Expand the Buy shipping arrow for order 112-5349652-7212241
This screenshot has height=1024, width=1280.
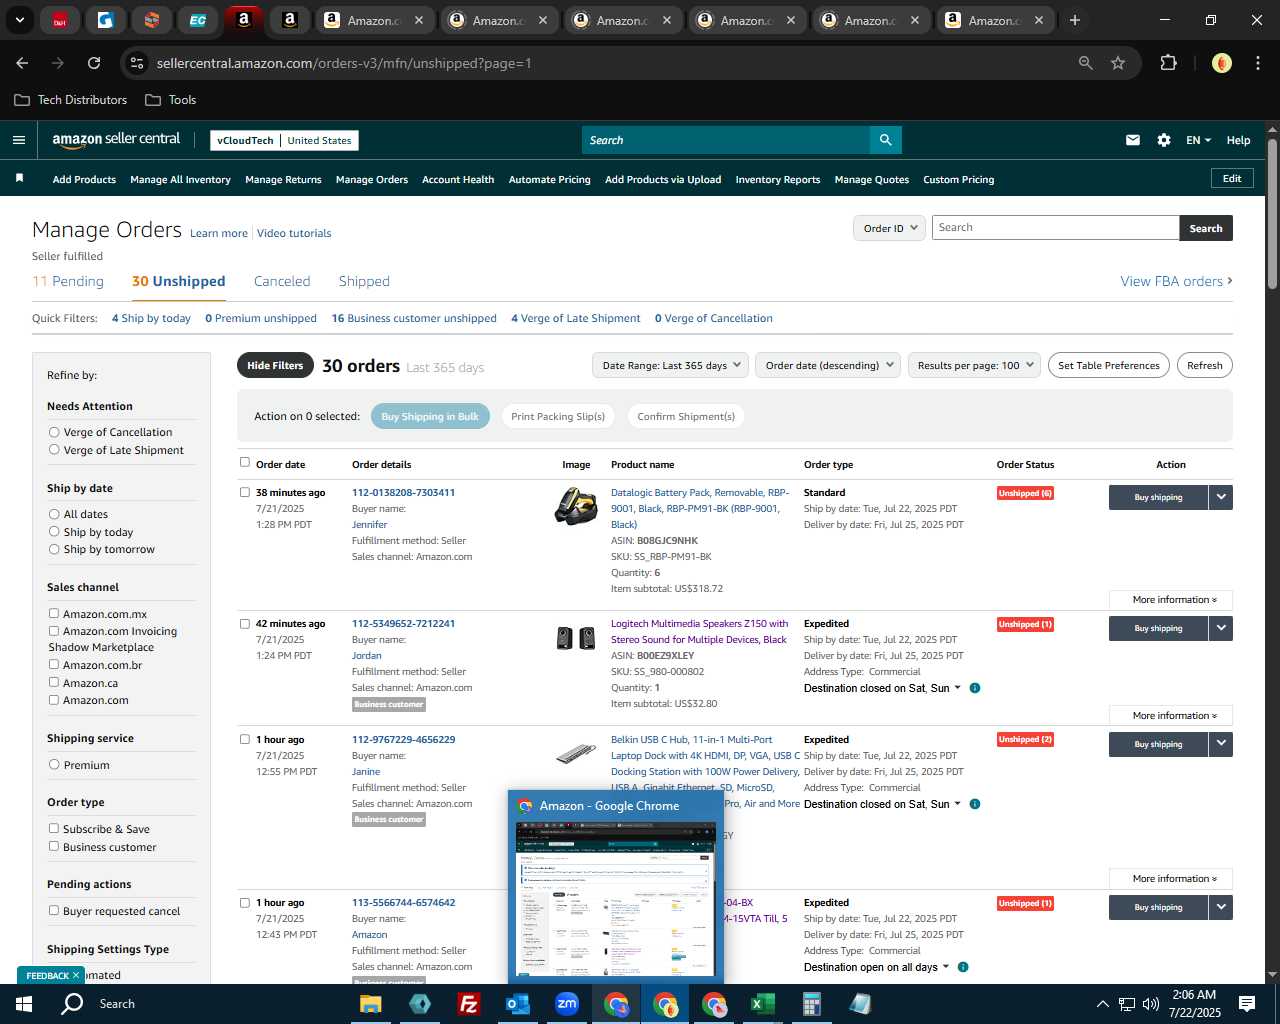pos(1221,628)
